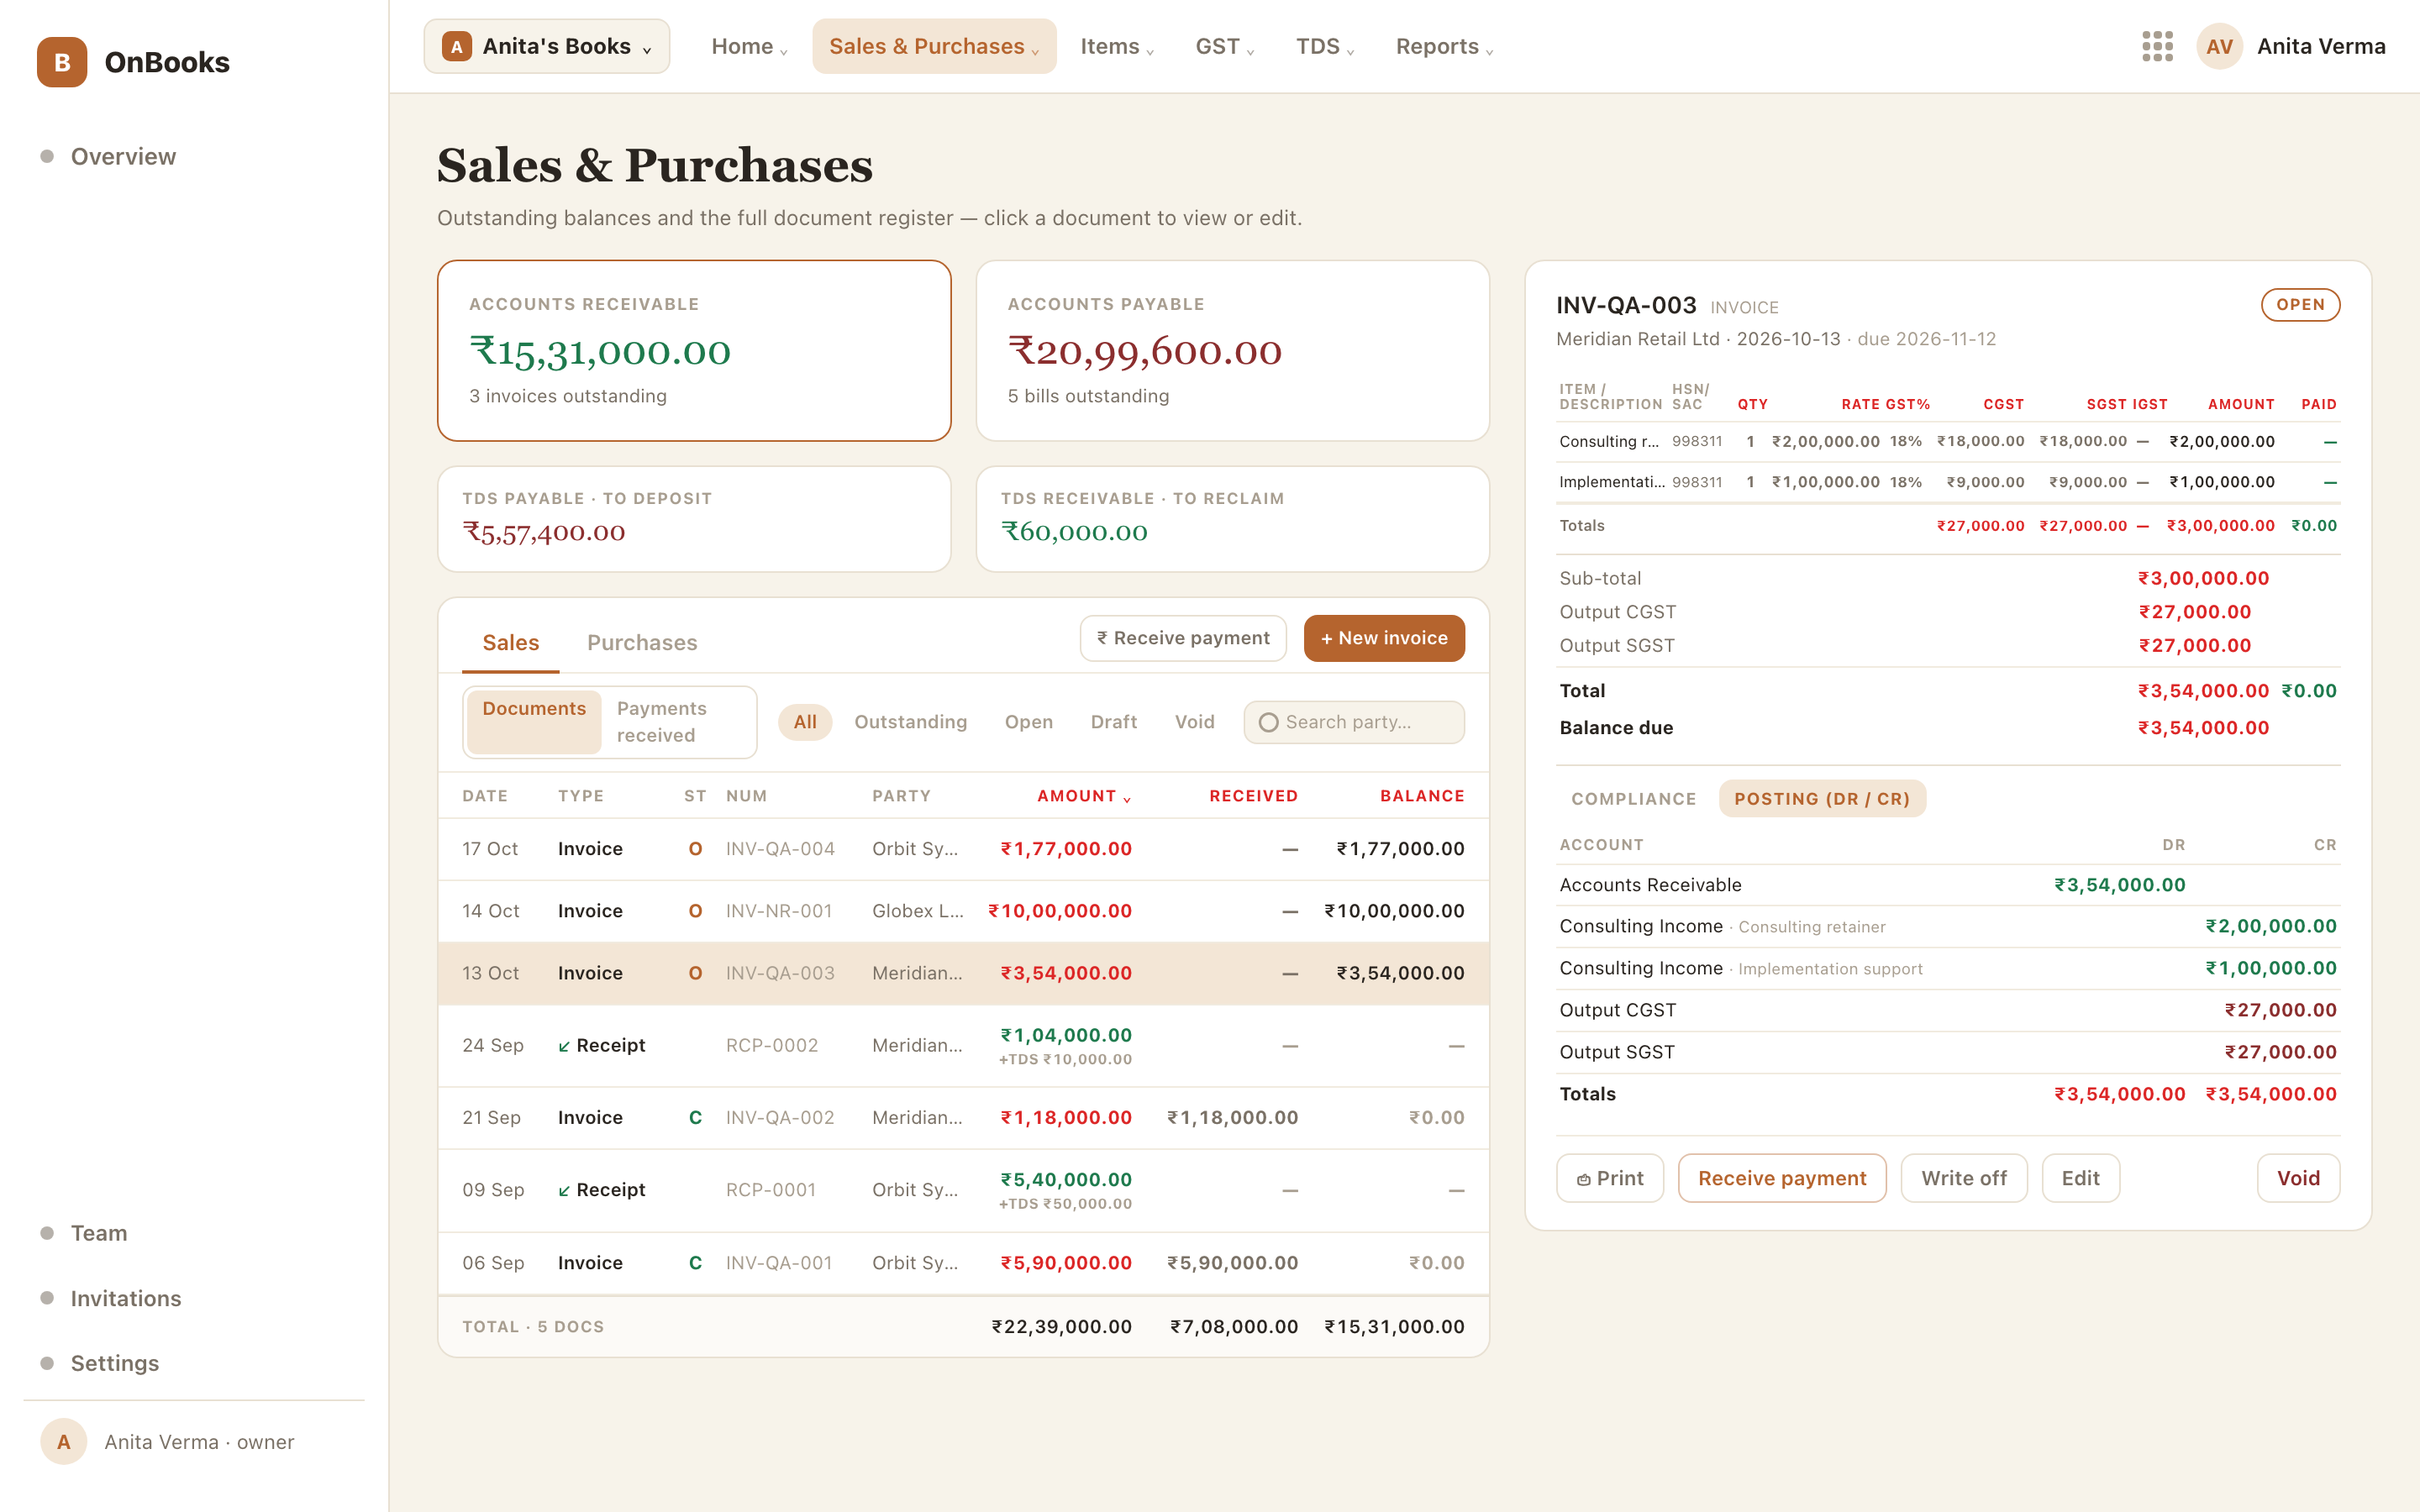Image resolution: width=2420 pixels, height=1512 pixels.
Task: Filter documents by Draft
Action: coord(1113,722)
